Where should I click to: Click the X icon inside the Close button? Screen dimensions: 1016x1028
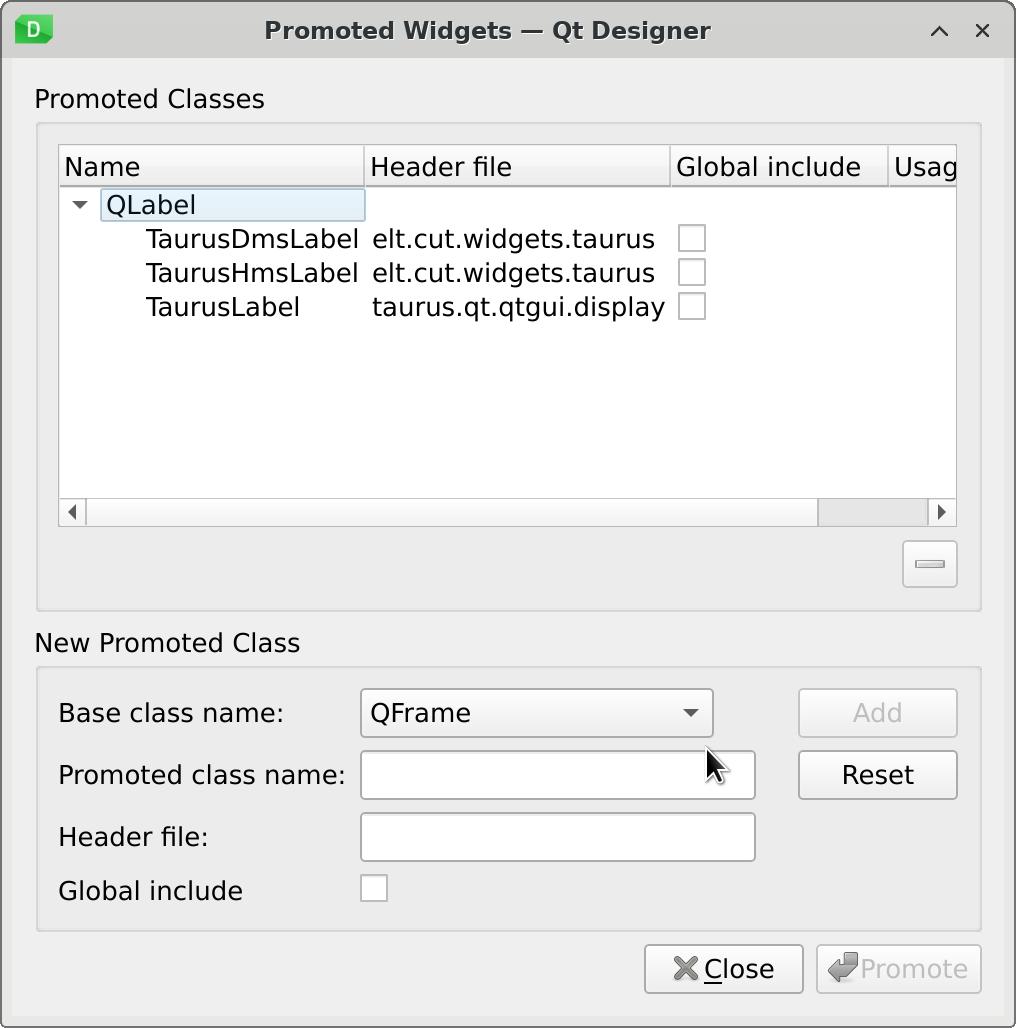[685, 968]
